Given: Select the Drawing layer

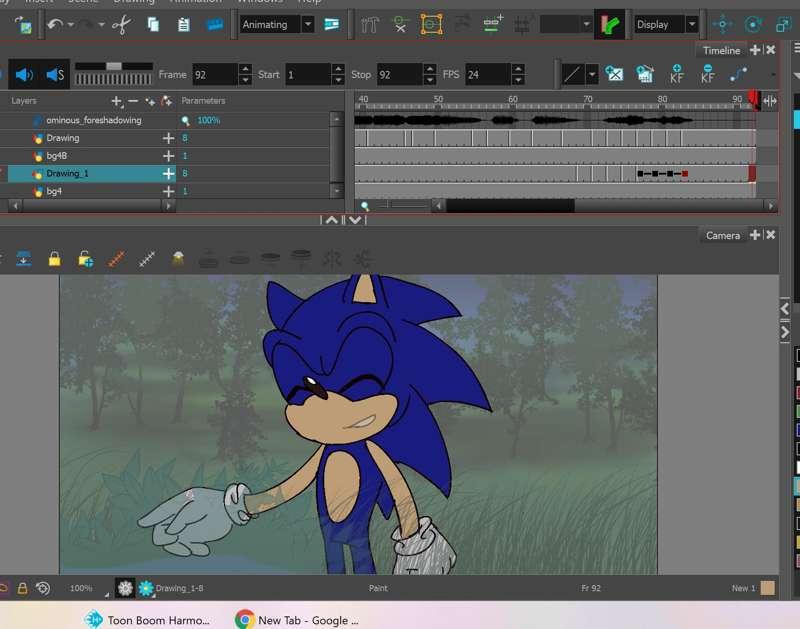Looking at the screenshot, I should click(x=63, y=138).
